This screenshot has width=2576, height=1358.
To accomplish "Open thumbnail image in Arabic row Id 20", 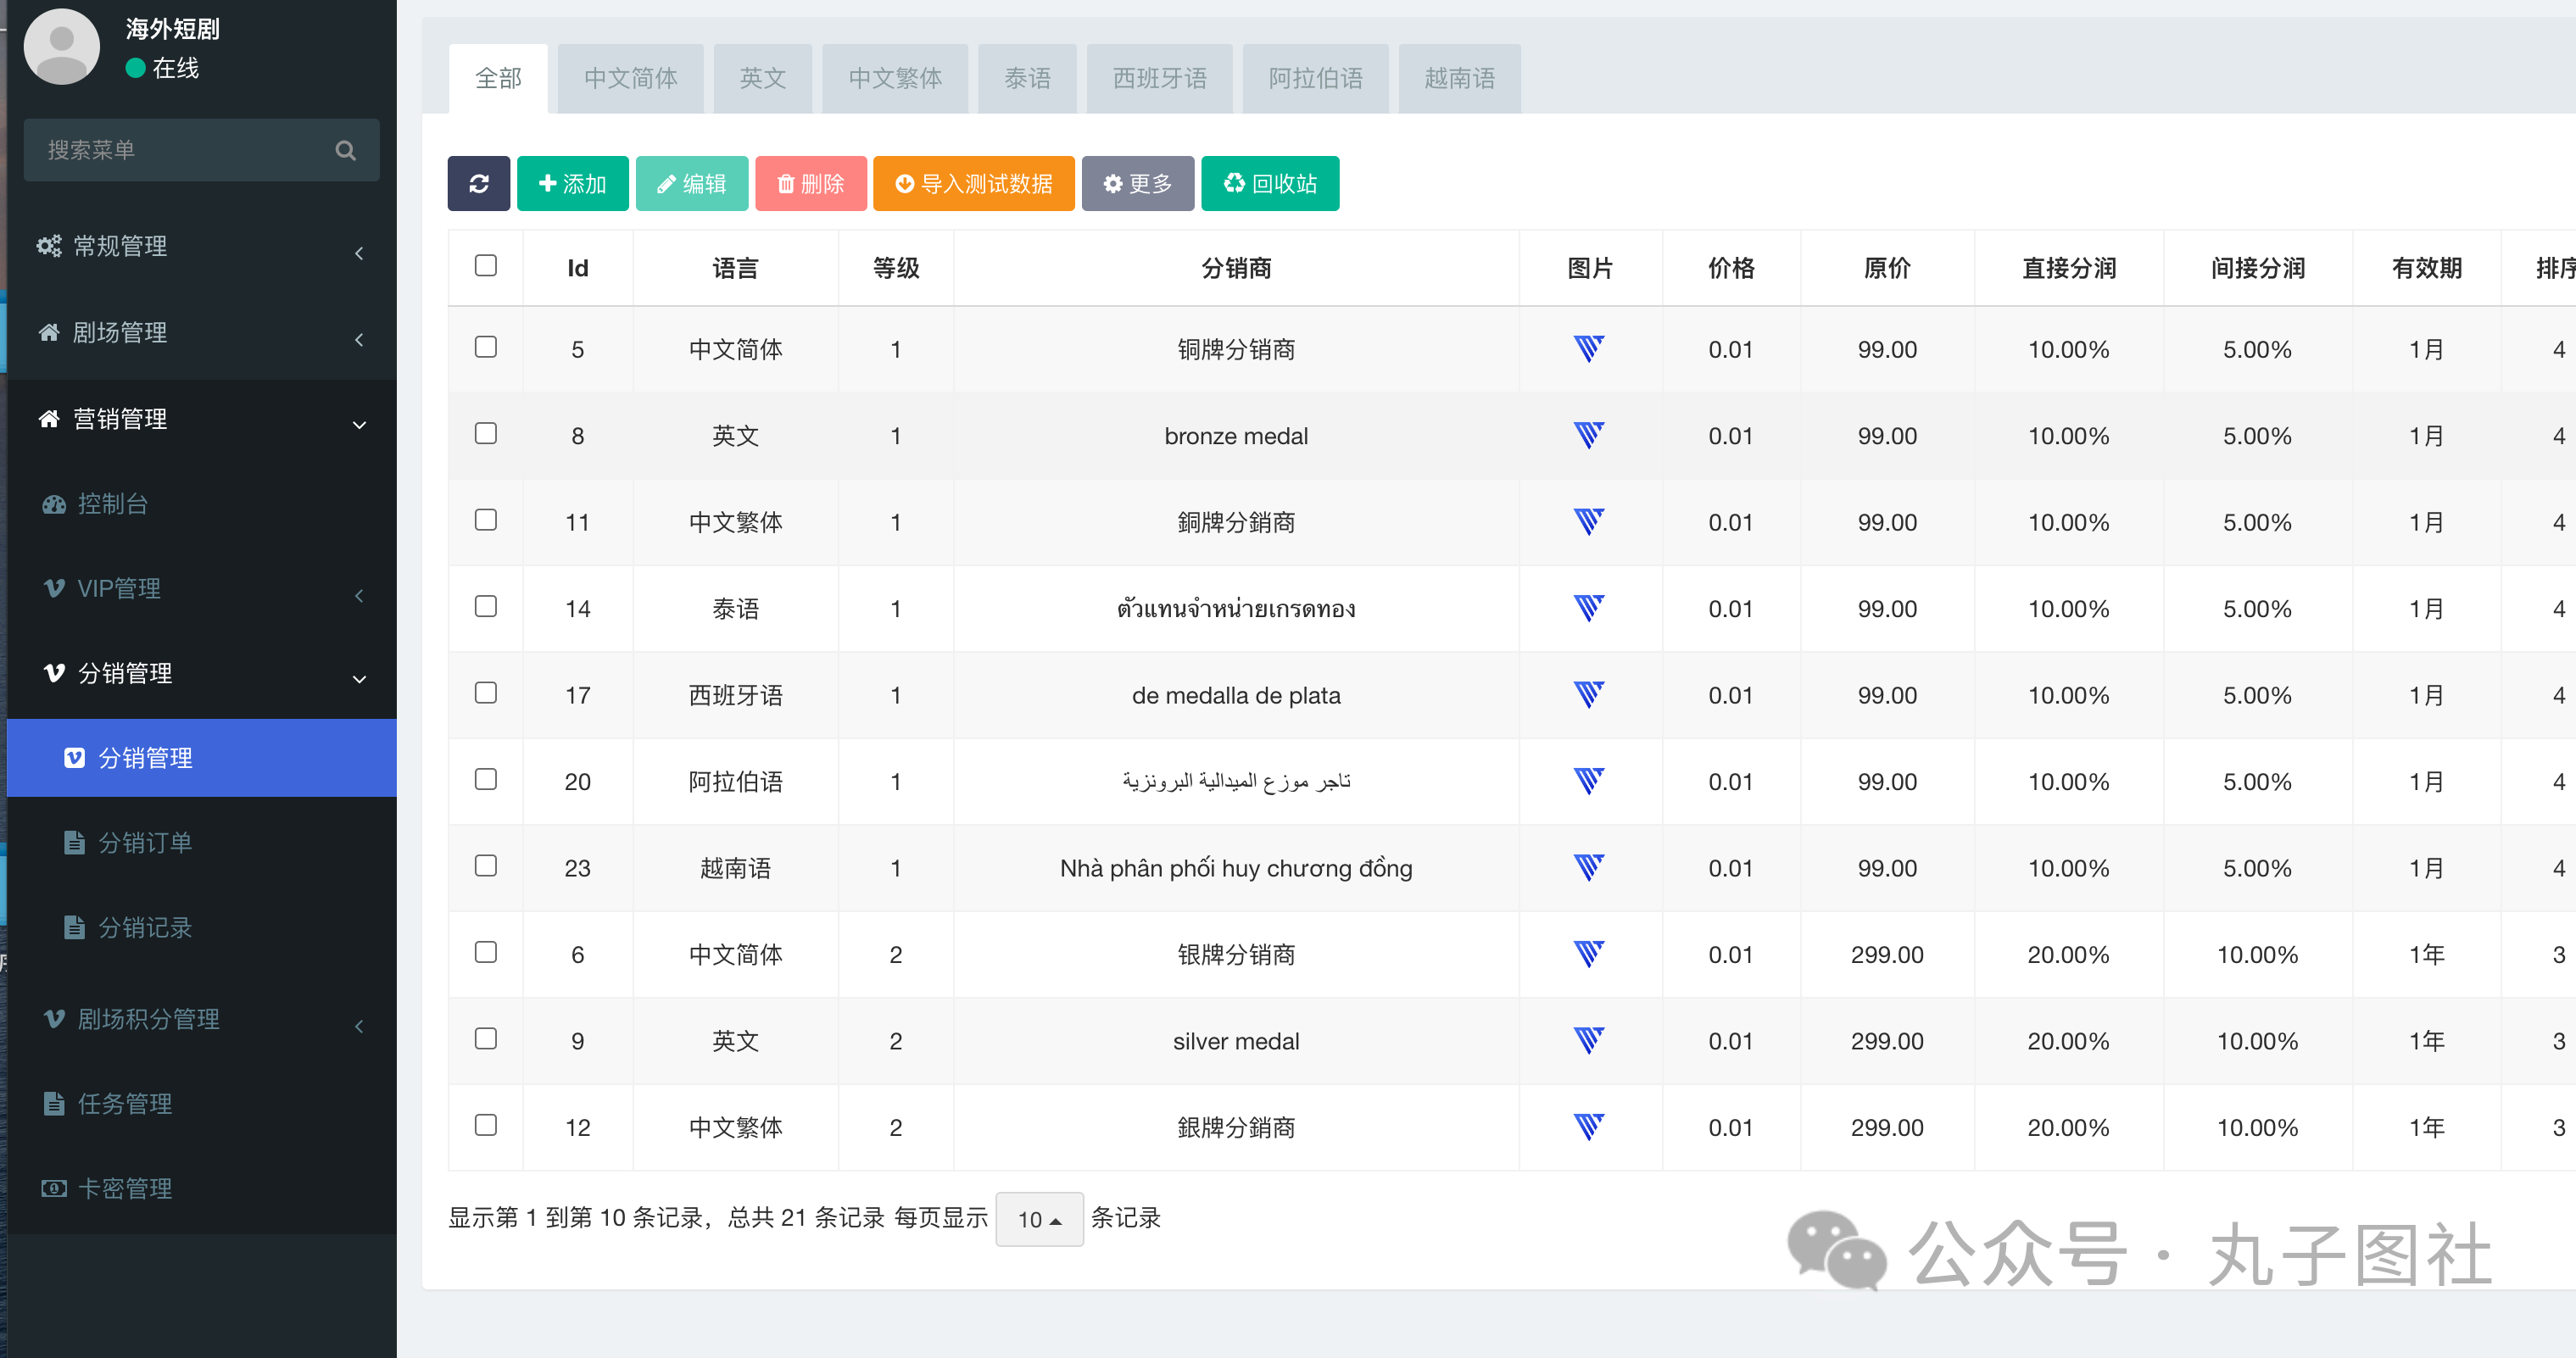I will tap(1588, 781).
